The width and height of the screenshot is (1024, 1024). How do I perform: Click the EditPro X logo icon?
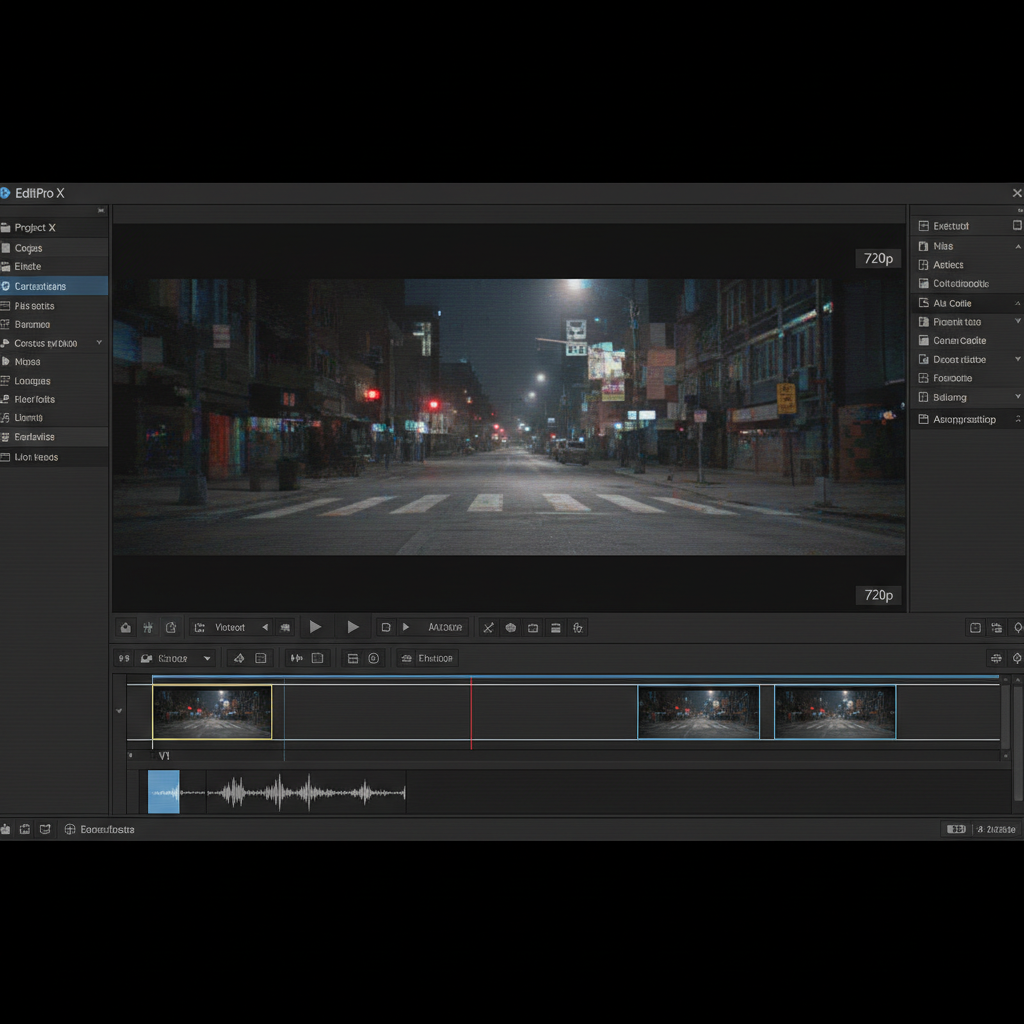click(5, 193)
